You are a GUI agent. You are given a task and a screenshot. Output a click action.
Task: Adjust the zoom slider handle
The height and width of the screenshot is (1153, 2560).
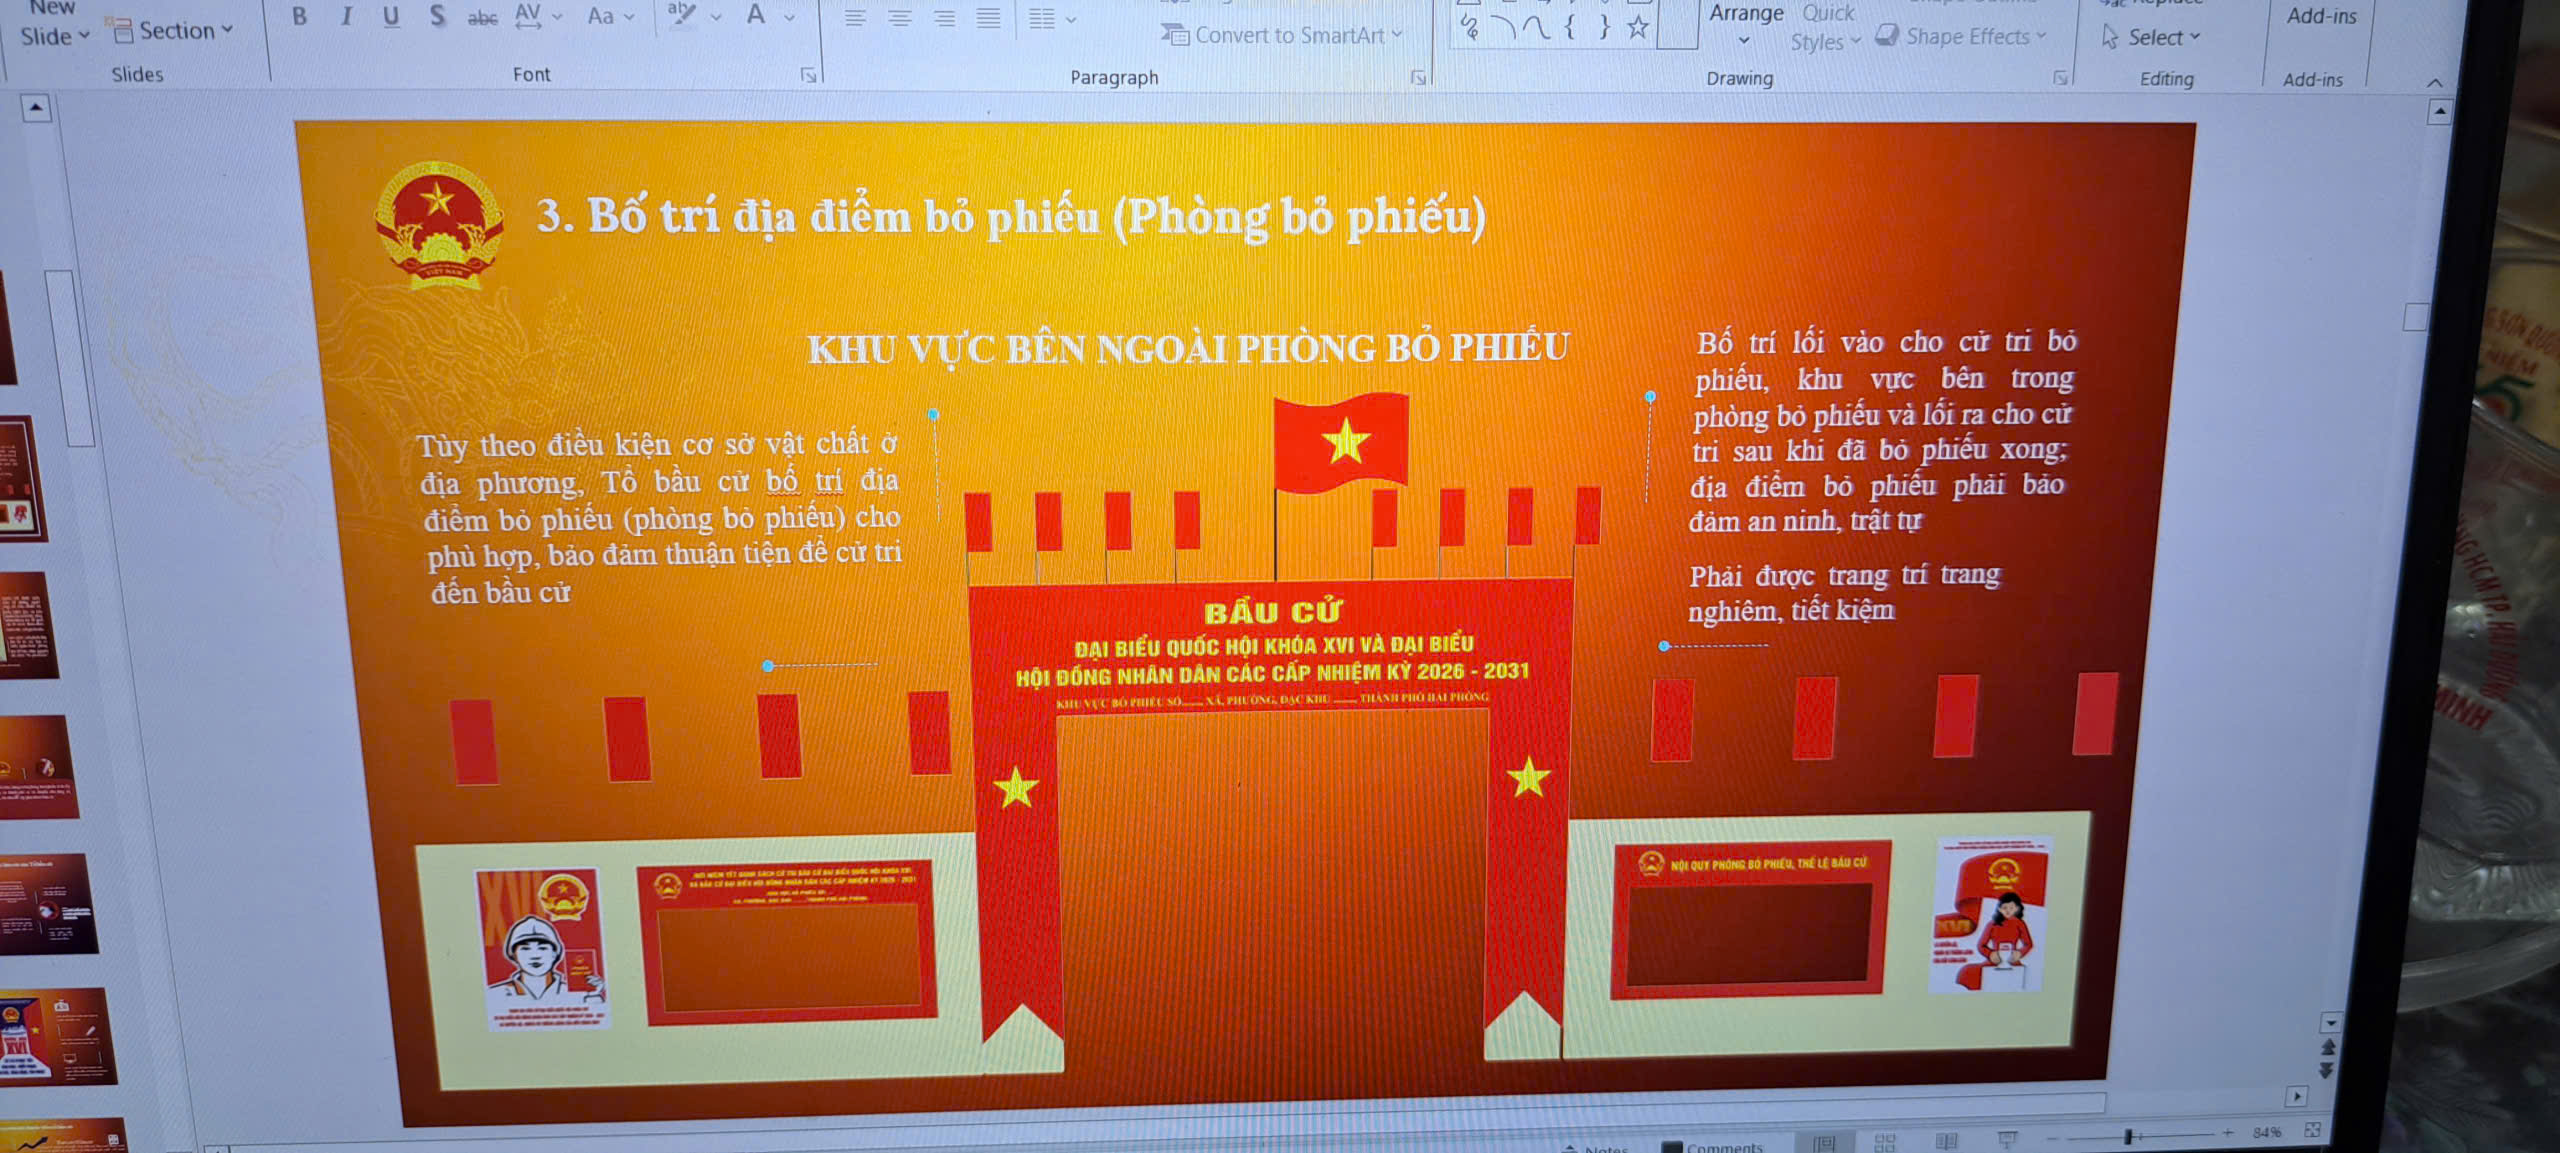pos(2129,1136)
